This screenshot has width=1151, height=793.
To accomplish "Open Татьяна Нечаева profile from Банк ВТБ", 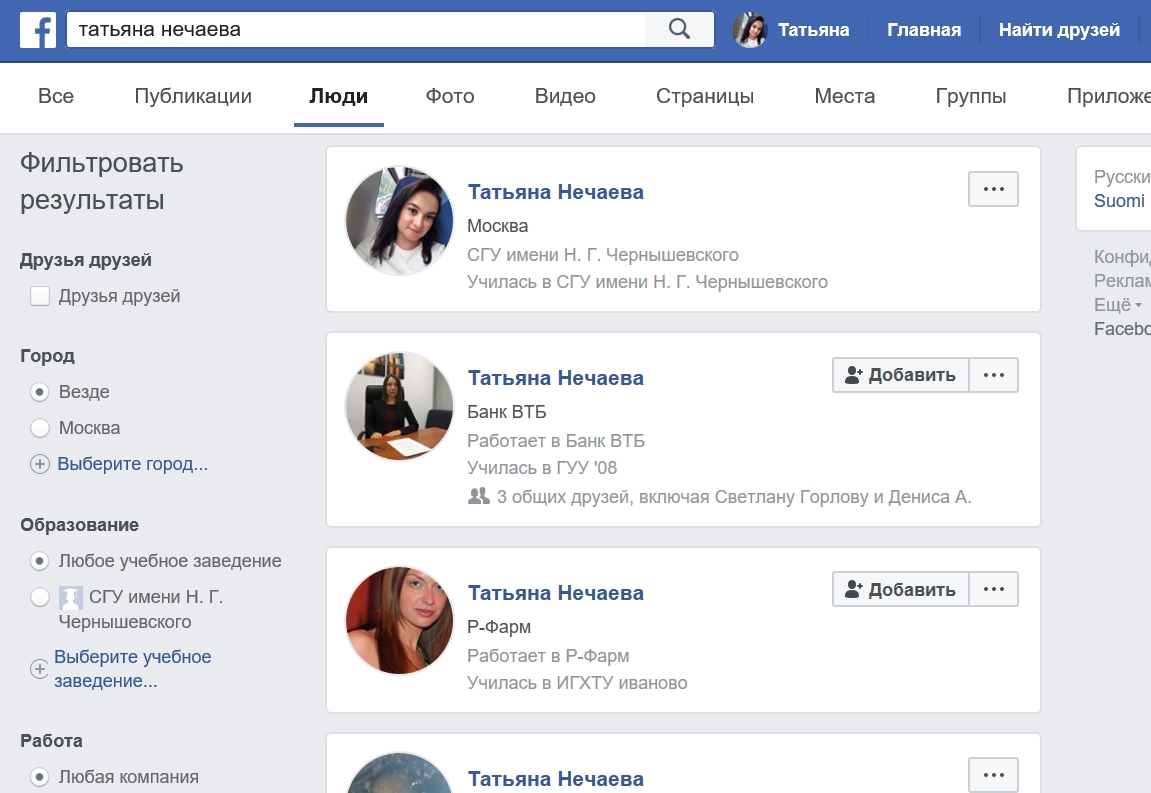I will (x=556, y=377).
